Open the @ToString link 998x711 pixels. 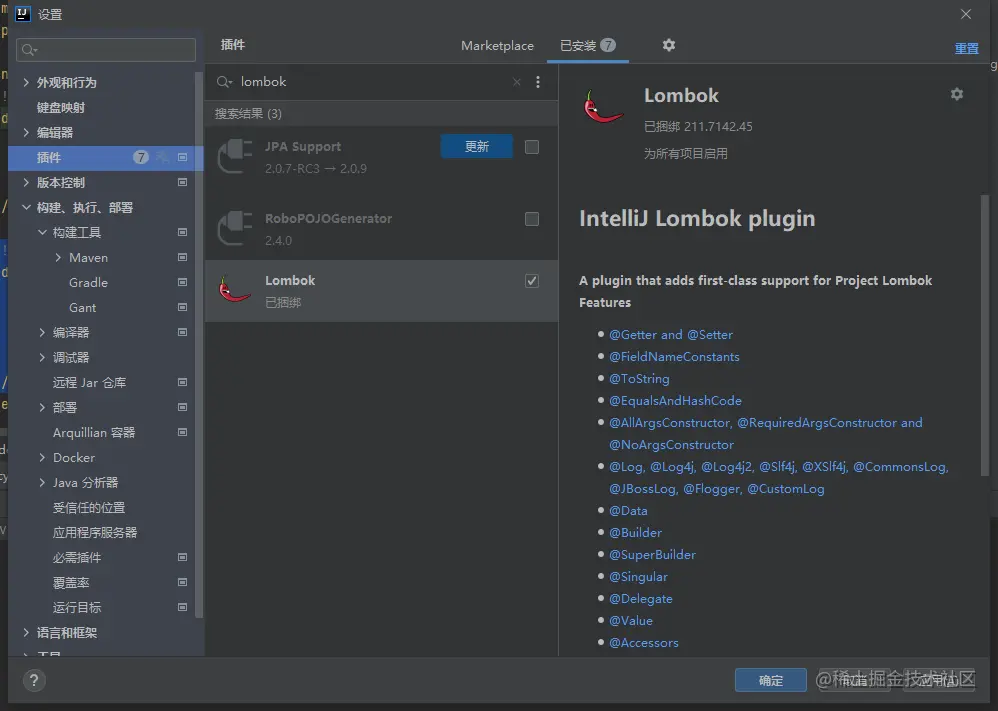[639, 379]
